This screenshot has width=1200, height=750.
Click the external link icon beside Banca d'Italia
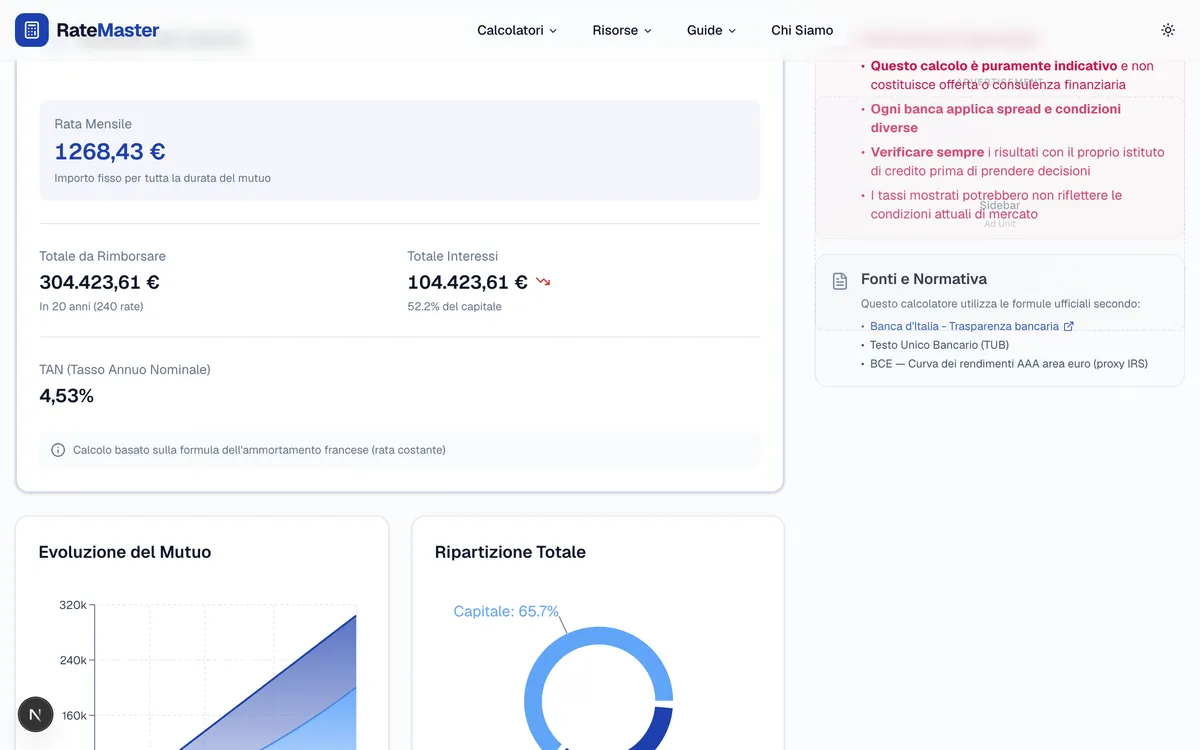1069,326
